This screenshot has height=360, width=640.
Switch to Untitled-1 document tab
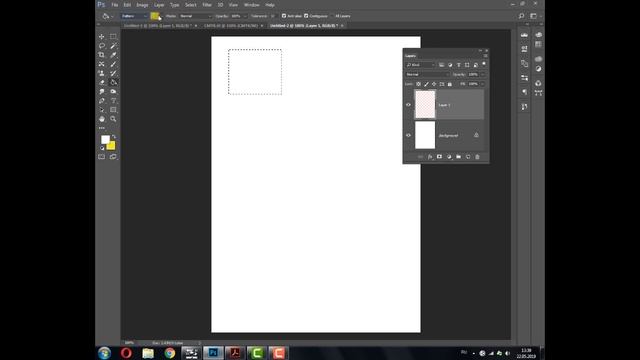(x=158, y=26)
